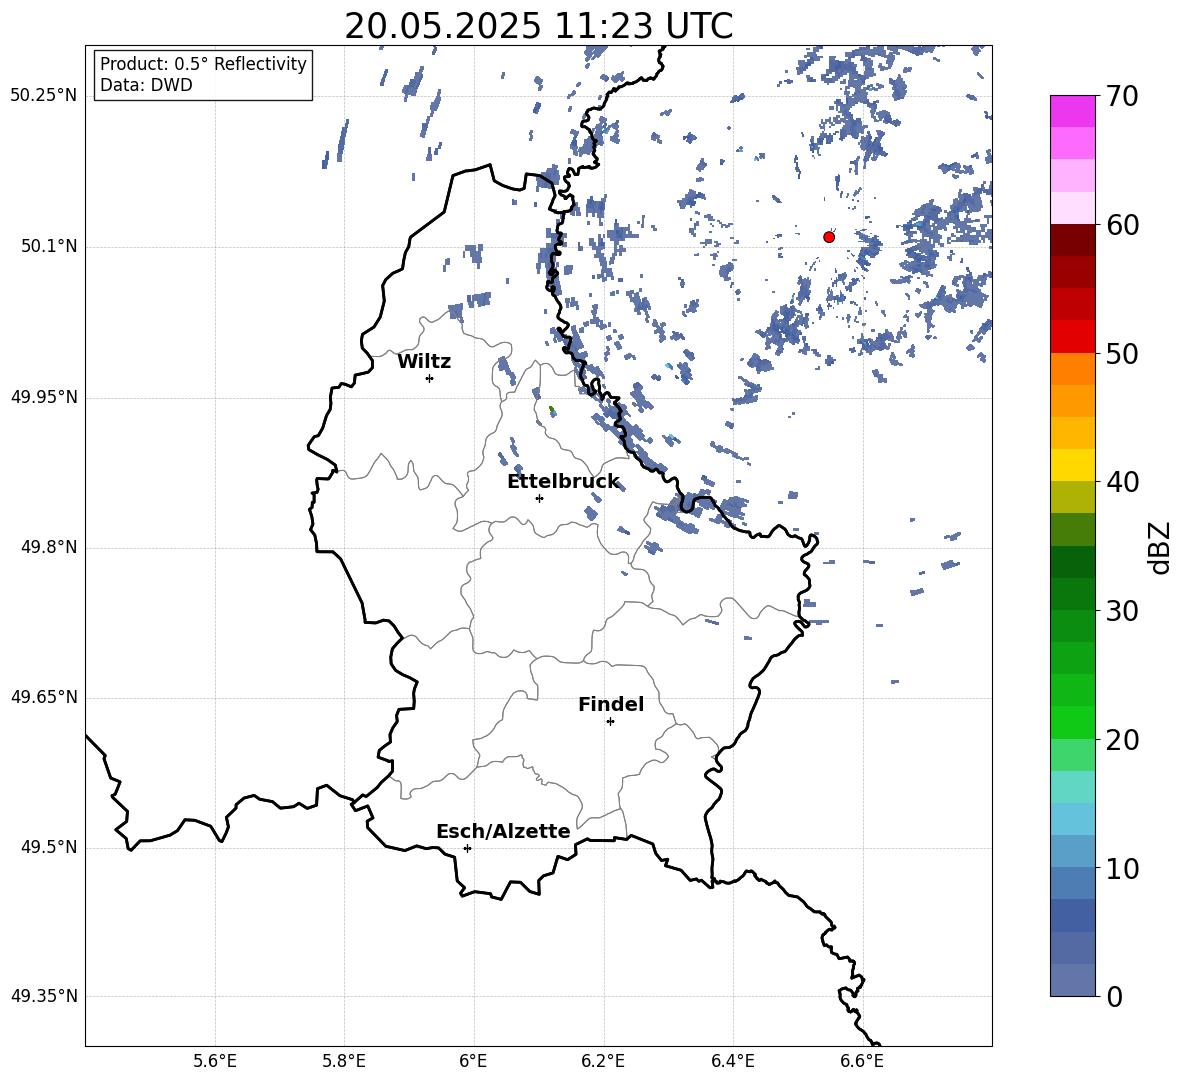Image resolution: width=1184 pixels, height=1081 pixels.
Task: Click the 50.25°N latitude label
Action: tap(44, 96)
